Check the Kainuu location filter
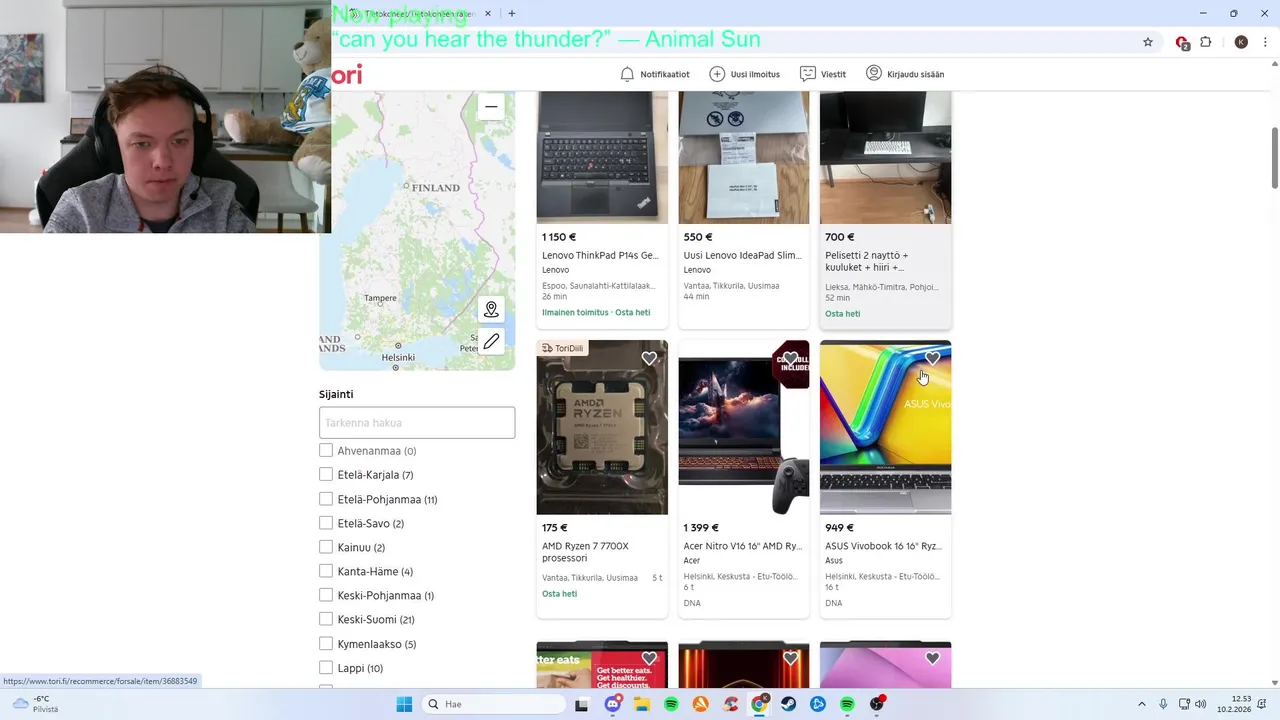Screen dimensions: 1280x720 click(x=326, y=547)
